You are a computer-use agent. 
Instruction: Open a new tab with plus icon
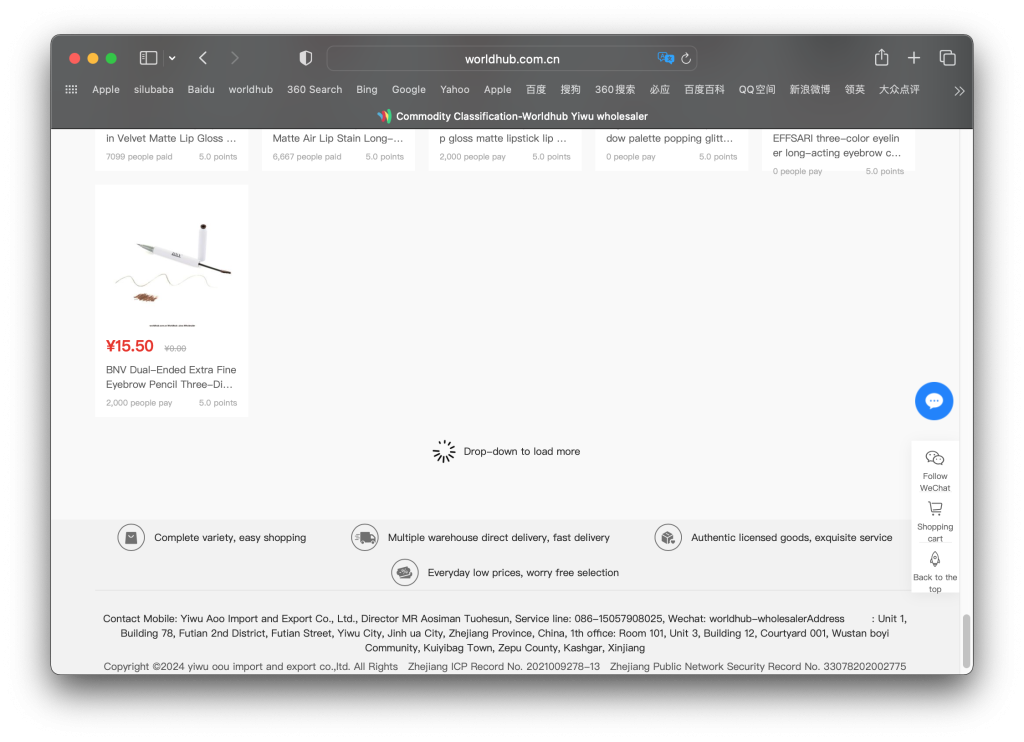(914, 58)
